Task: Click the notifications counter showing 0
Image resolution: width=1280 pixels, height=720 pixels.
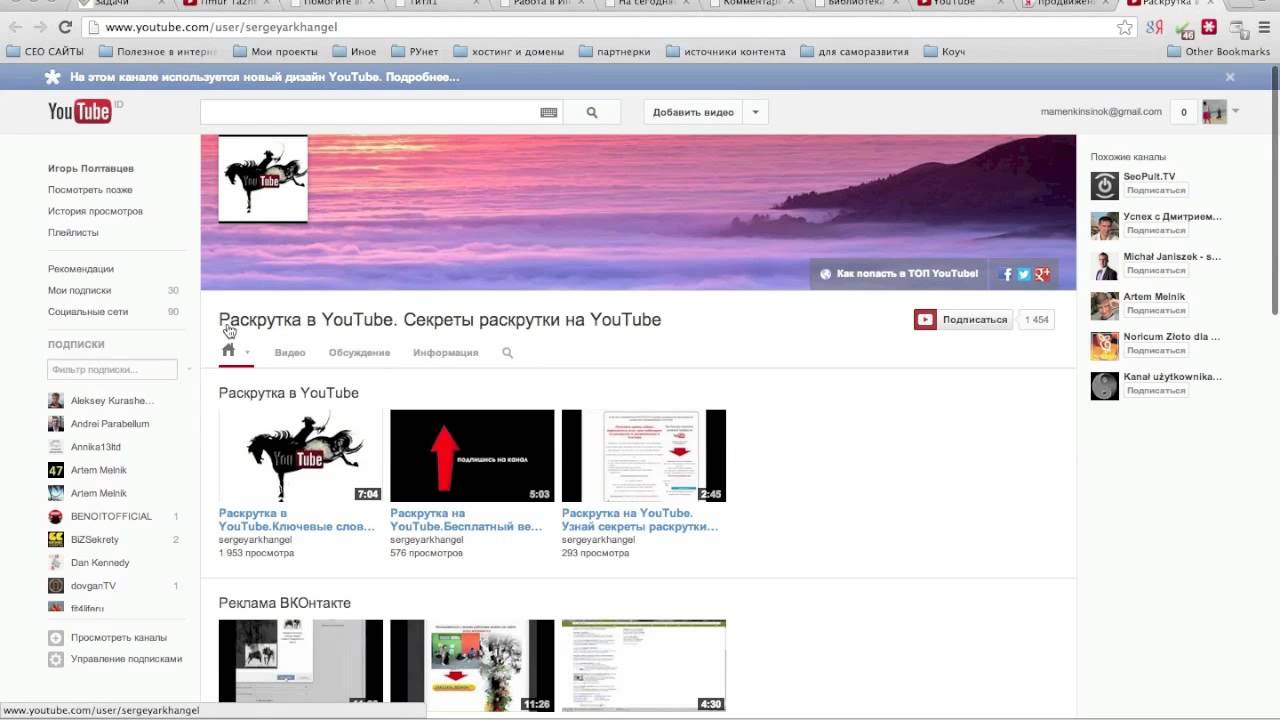Action: click(1184, 112)
